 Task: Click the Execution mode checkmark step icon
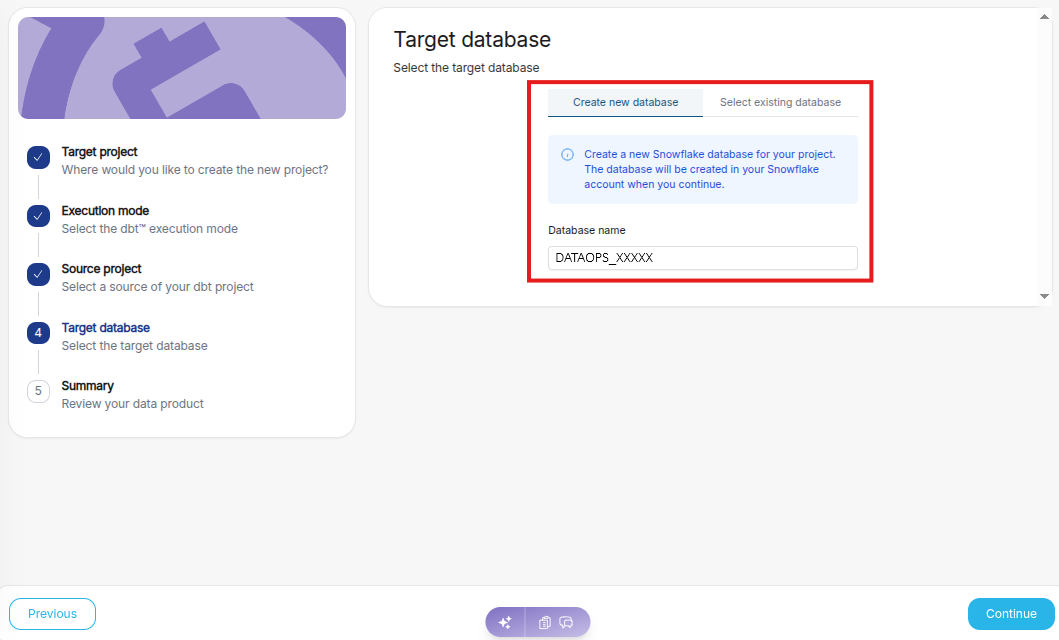(x=38, y=216)
